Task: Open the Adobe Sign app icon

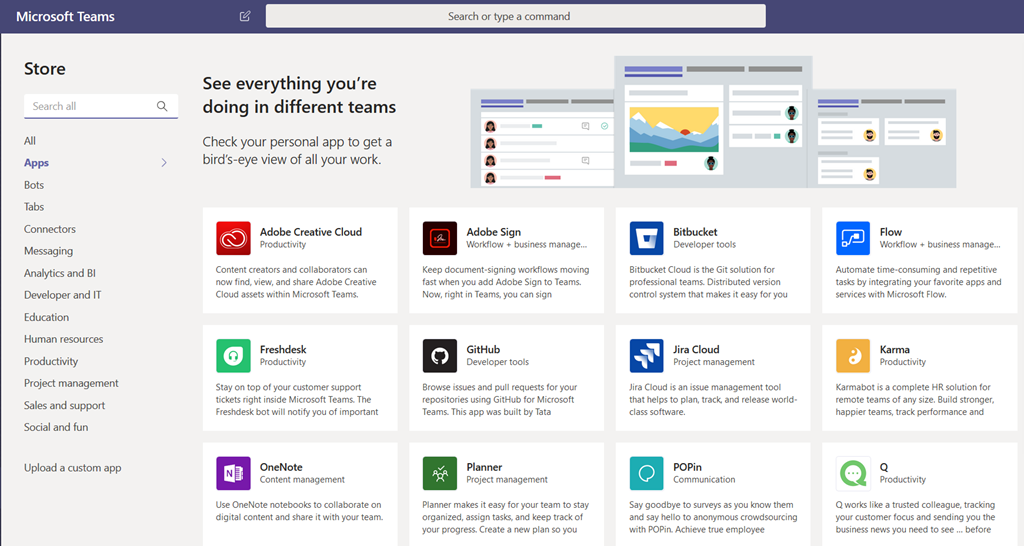Action: point(440,238)
